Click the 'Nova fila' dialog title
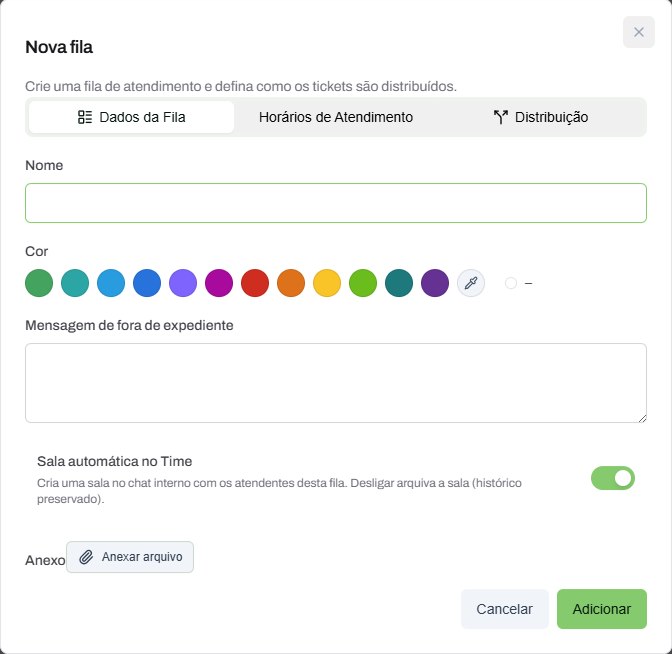The image size is (672, 654). coord(59,47)
